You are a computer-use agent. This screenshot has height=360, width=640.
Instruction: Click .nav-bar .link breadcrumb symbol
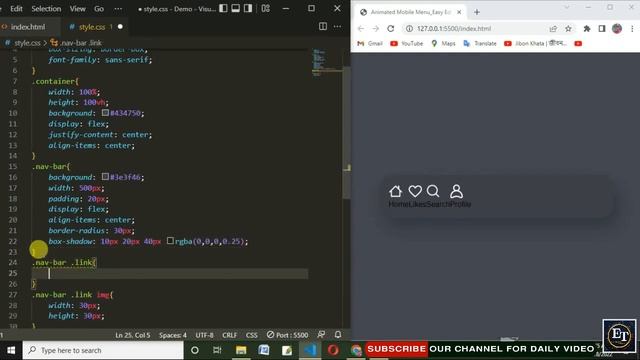(x=81, y=43)
